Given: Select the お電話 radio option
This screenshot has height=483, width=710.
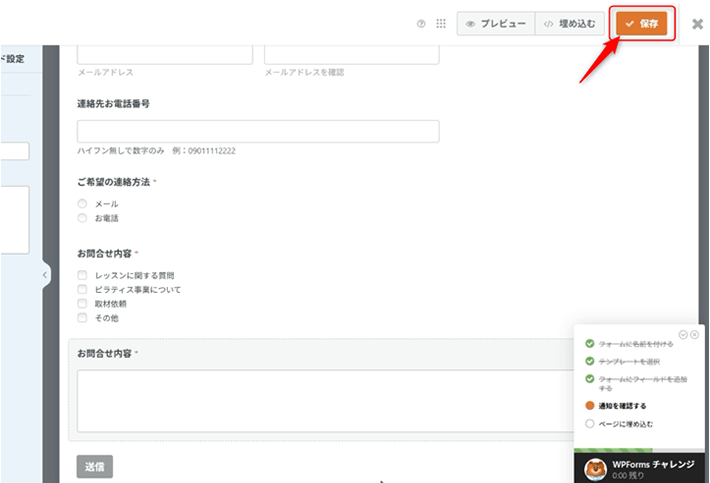Looking at the screenshot, I should [x=82, y=218].
